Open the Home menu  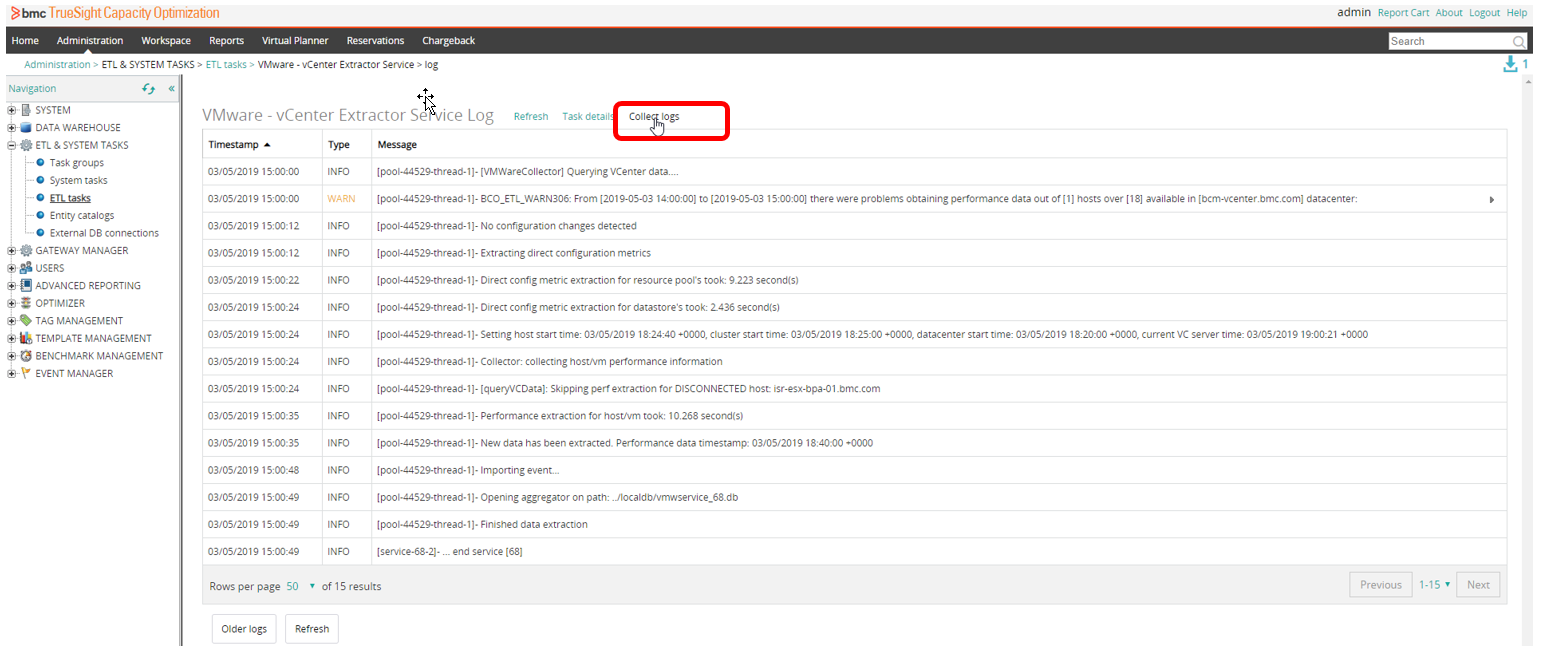click(25, 41)
